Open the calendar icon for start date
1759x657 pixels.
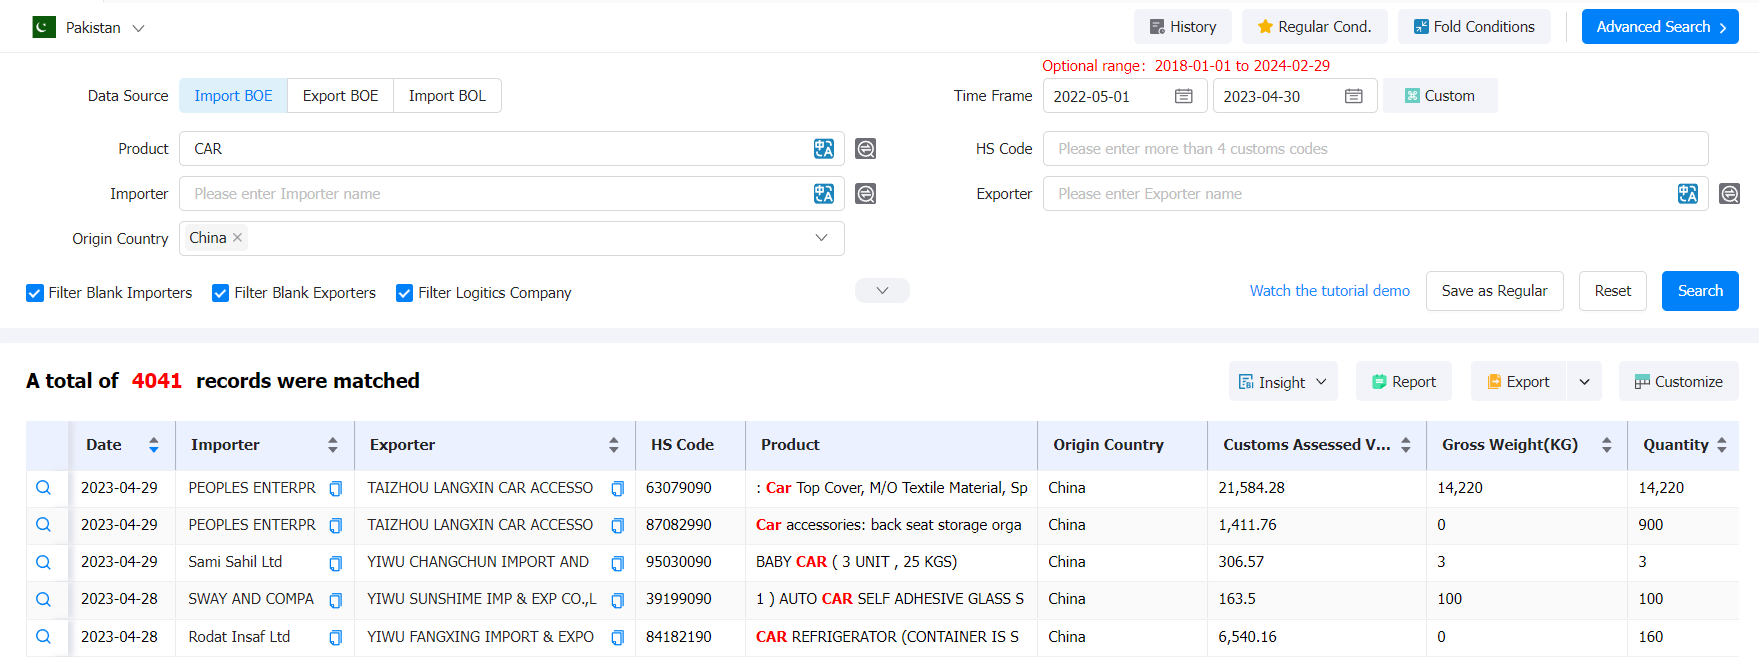point(1183,96)
